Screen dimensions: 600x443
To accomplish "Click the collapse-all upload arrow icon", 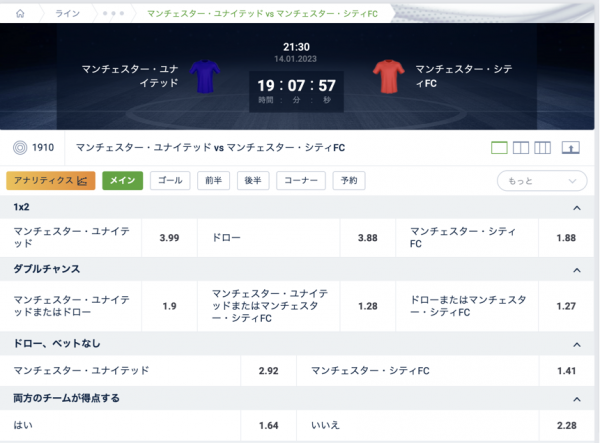I will [x=571, y=148].
